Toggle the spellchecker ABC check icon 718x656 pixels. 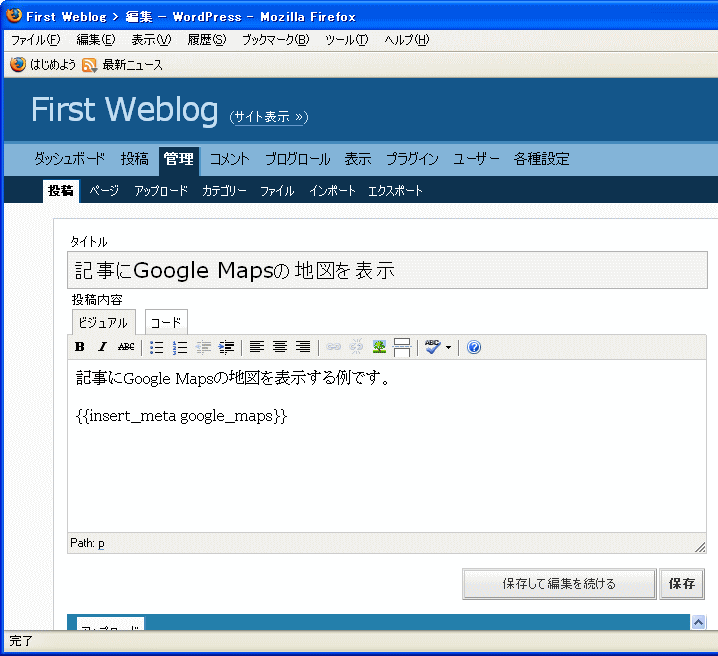[x=432, y=347]
